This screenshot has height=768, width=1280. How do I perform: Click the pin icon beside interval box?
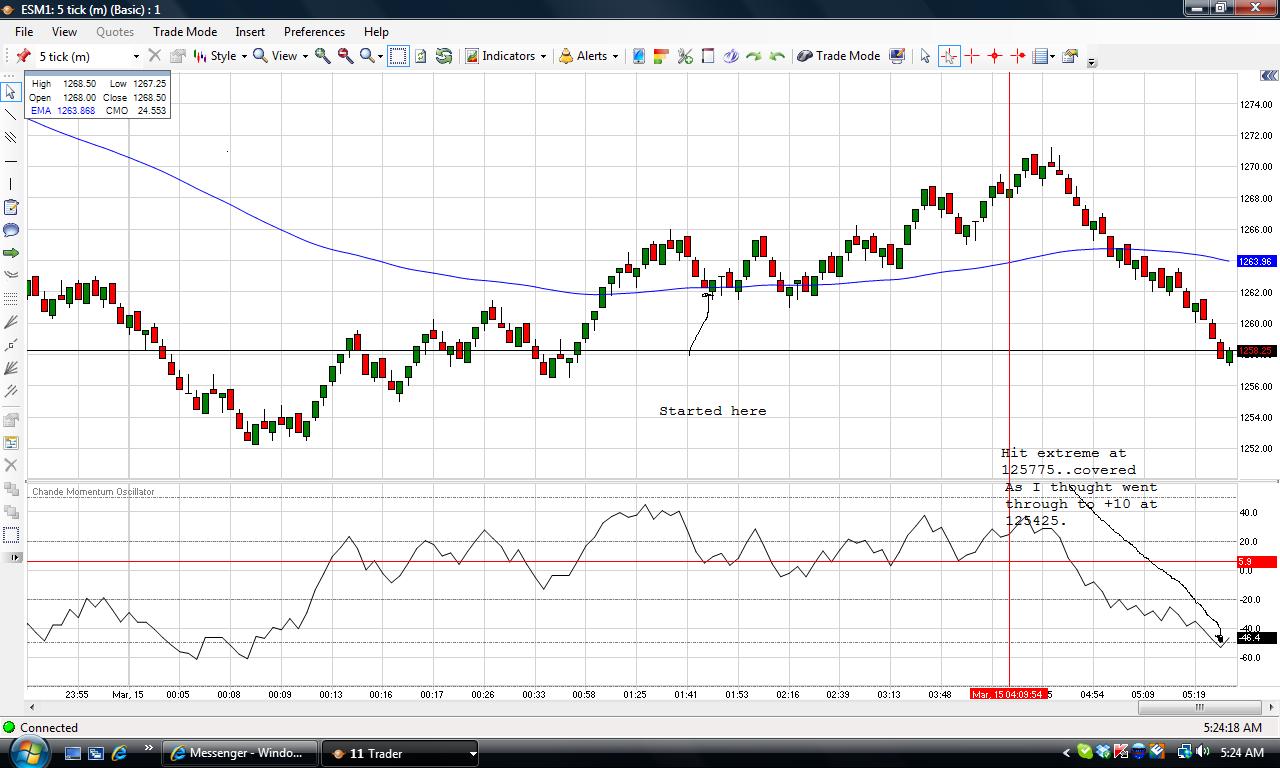point(23,56)
